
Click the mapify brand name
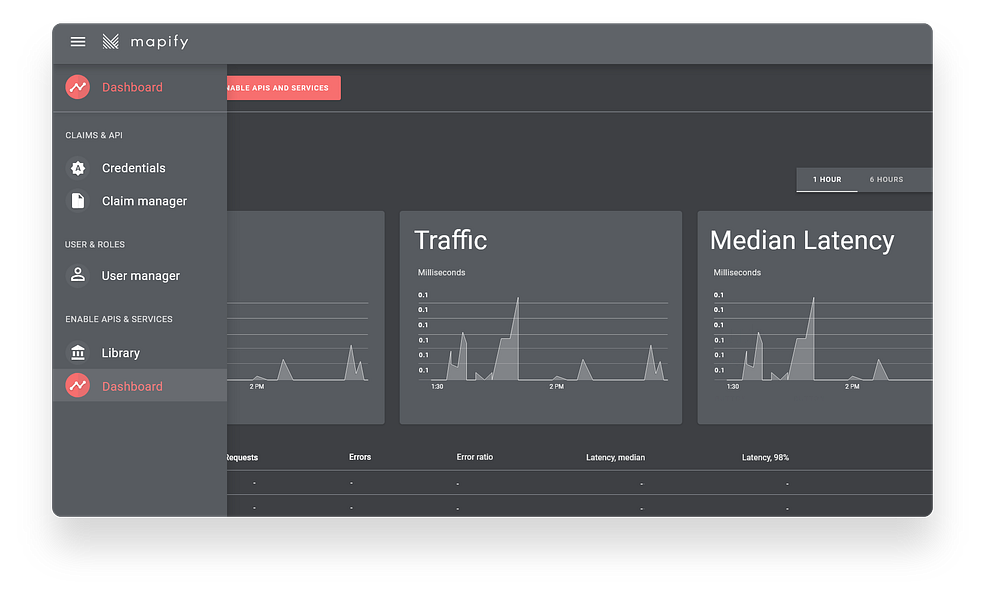coord(159,42)
